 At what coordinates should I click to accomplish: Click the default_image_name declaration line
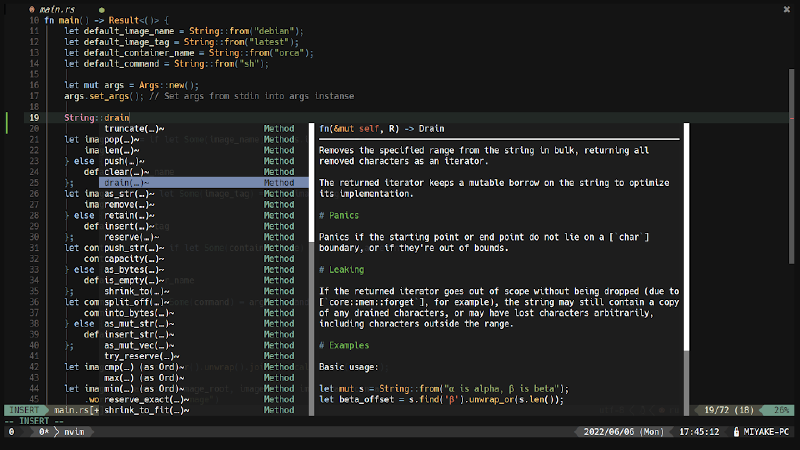(x=184, y=31)
